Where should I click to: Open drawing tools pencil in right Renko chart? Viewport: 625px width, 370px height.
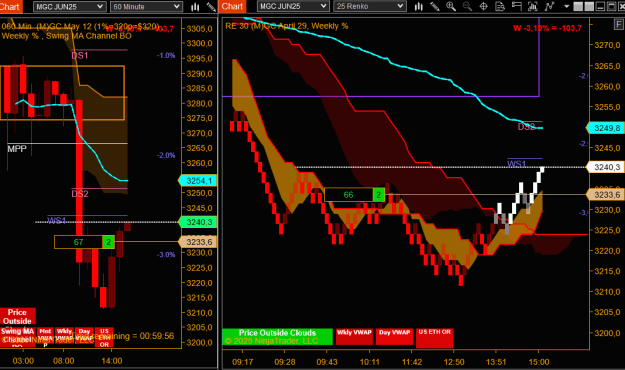[x=434, y=6]
